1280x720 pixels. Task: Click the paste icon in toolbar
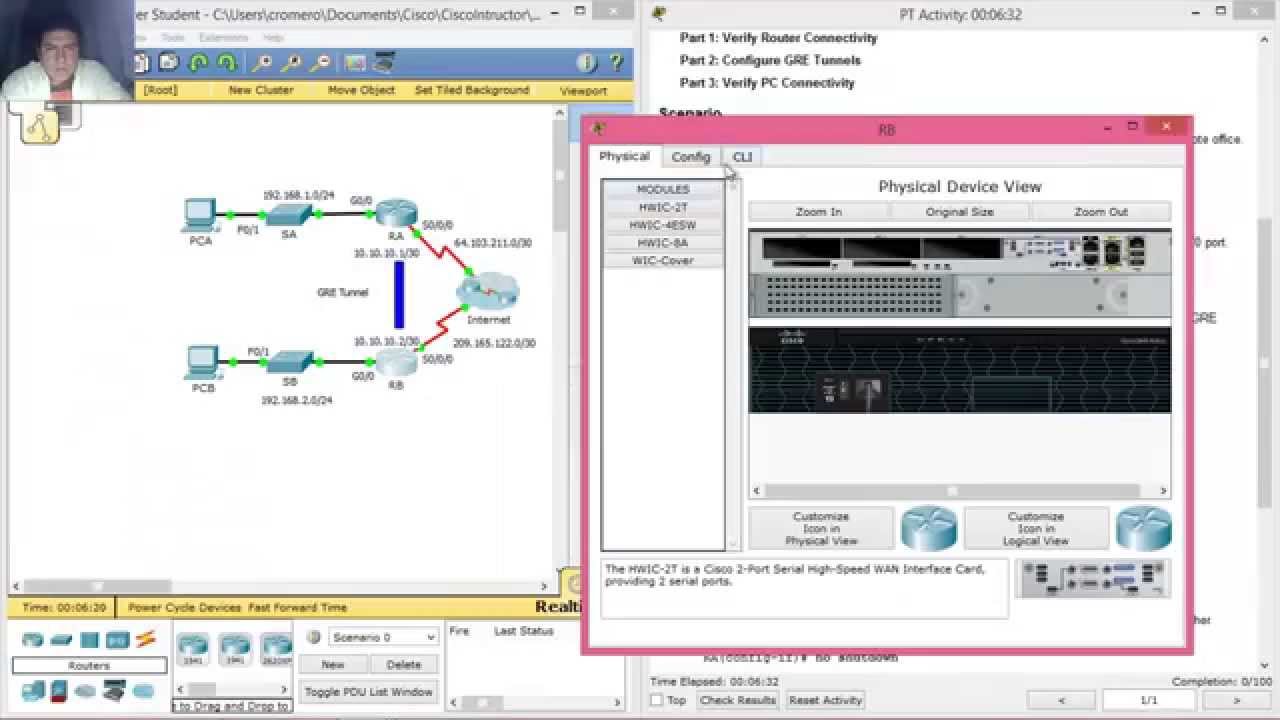(168, 63)
